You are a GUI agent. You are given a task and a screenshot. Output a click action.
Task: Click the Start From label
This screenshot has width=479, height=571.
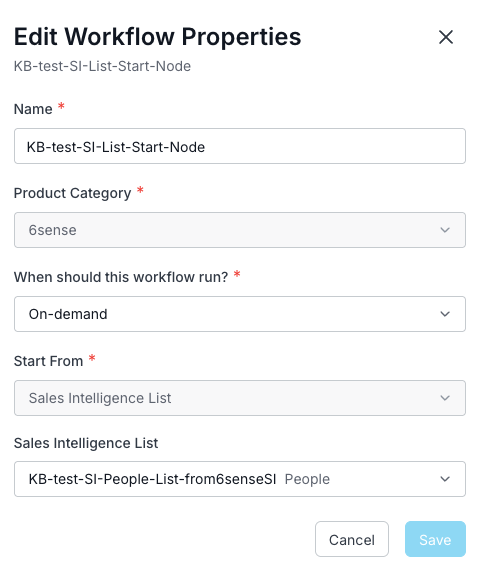[x=48, y=361]
